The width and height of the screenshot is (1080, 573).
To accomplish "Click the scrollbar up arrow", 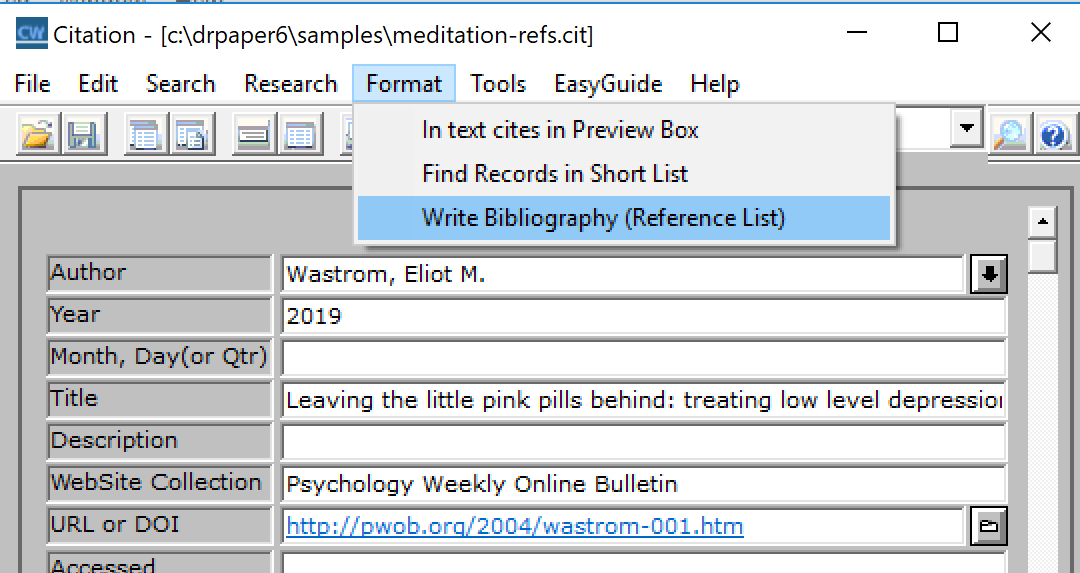I will (1043, 221).
